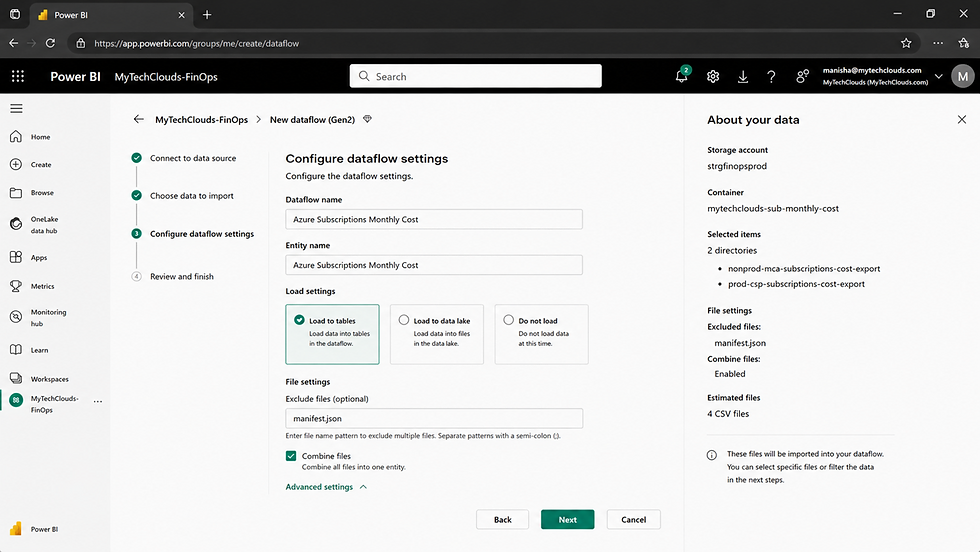Go to Connect to data source step
Viewport: 980px width, 552px height.
coord(192,158)
